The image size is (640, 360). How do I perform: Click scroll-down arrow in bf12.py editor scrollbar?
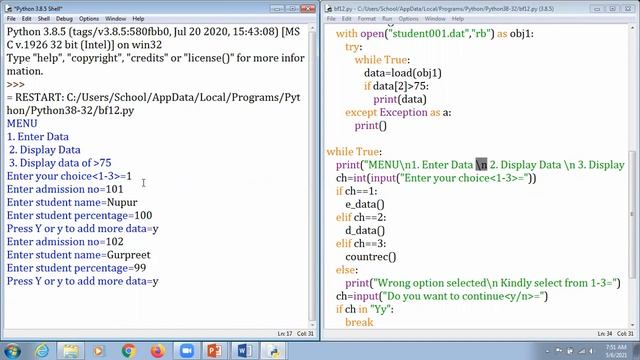632,325
